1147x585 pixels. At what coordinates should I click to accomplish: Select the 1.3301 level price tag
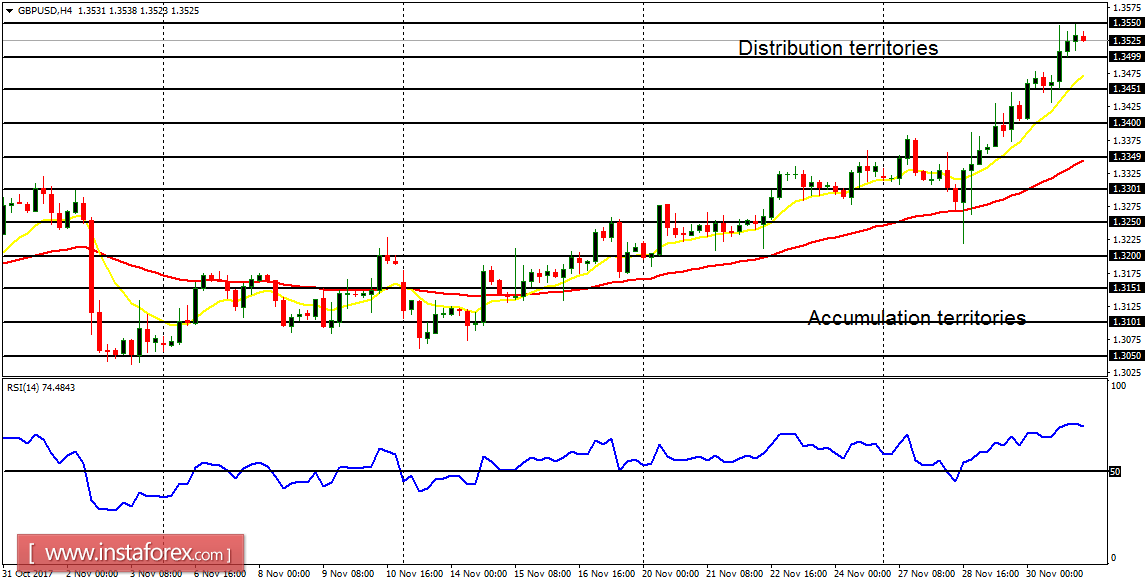[1127, 189]
